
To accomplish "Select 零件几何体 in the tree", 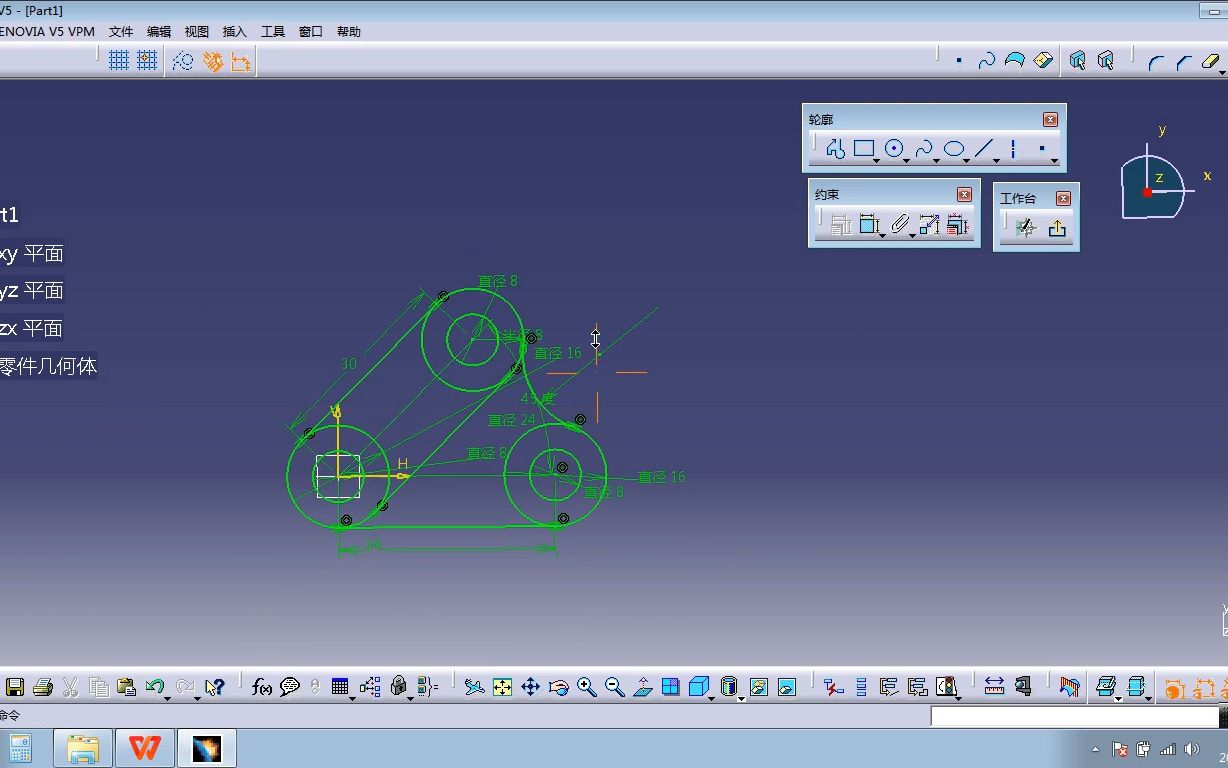I will click(48, 366).
